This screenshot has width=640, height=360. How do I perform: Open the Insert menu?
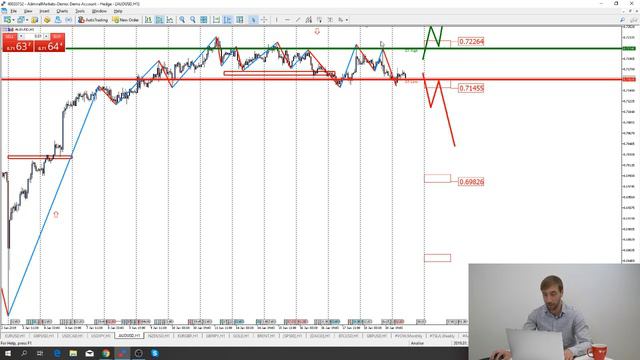(x=44, y=11)
